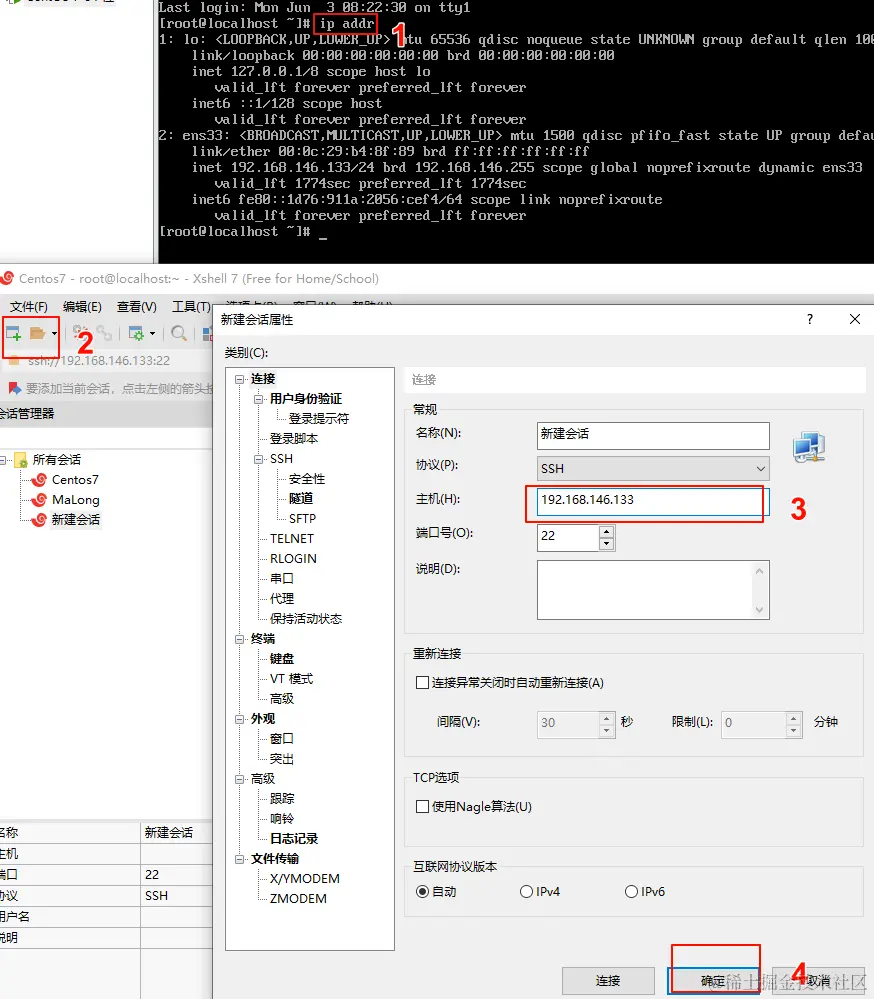The width and height of the screenshot is (874, 999).
Task: Click the 连接 button at the dialog bottom
Action: pyautogui.click(x=608, y=981)
